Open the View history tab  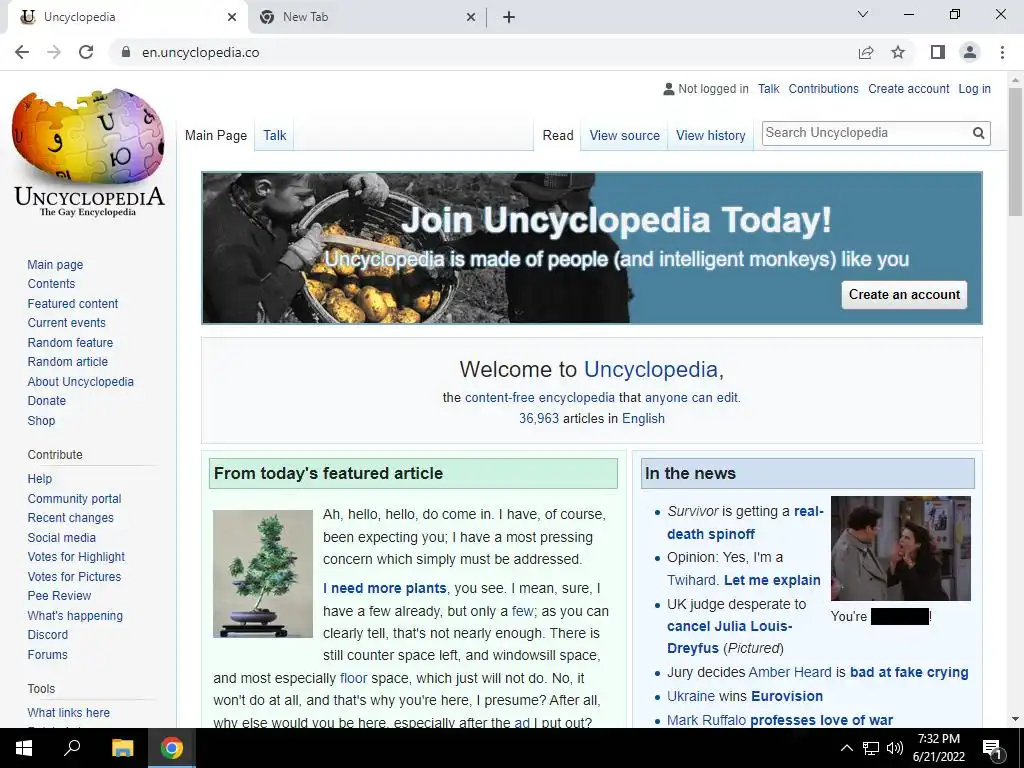[711, 136]
